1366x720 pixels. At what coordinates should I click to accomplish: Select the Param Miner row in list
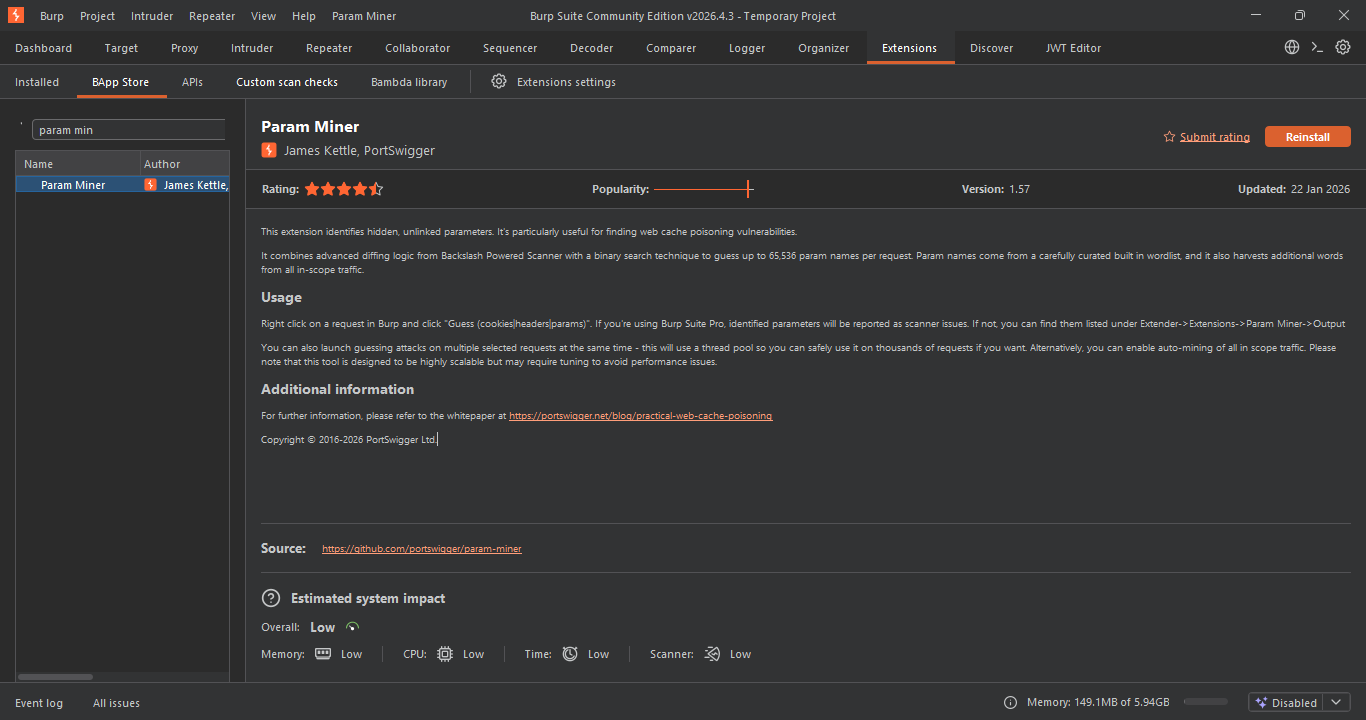click(x=122, y=185)
